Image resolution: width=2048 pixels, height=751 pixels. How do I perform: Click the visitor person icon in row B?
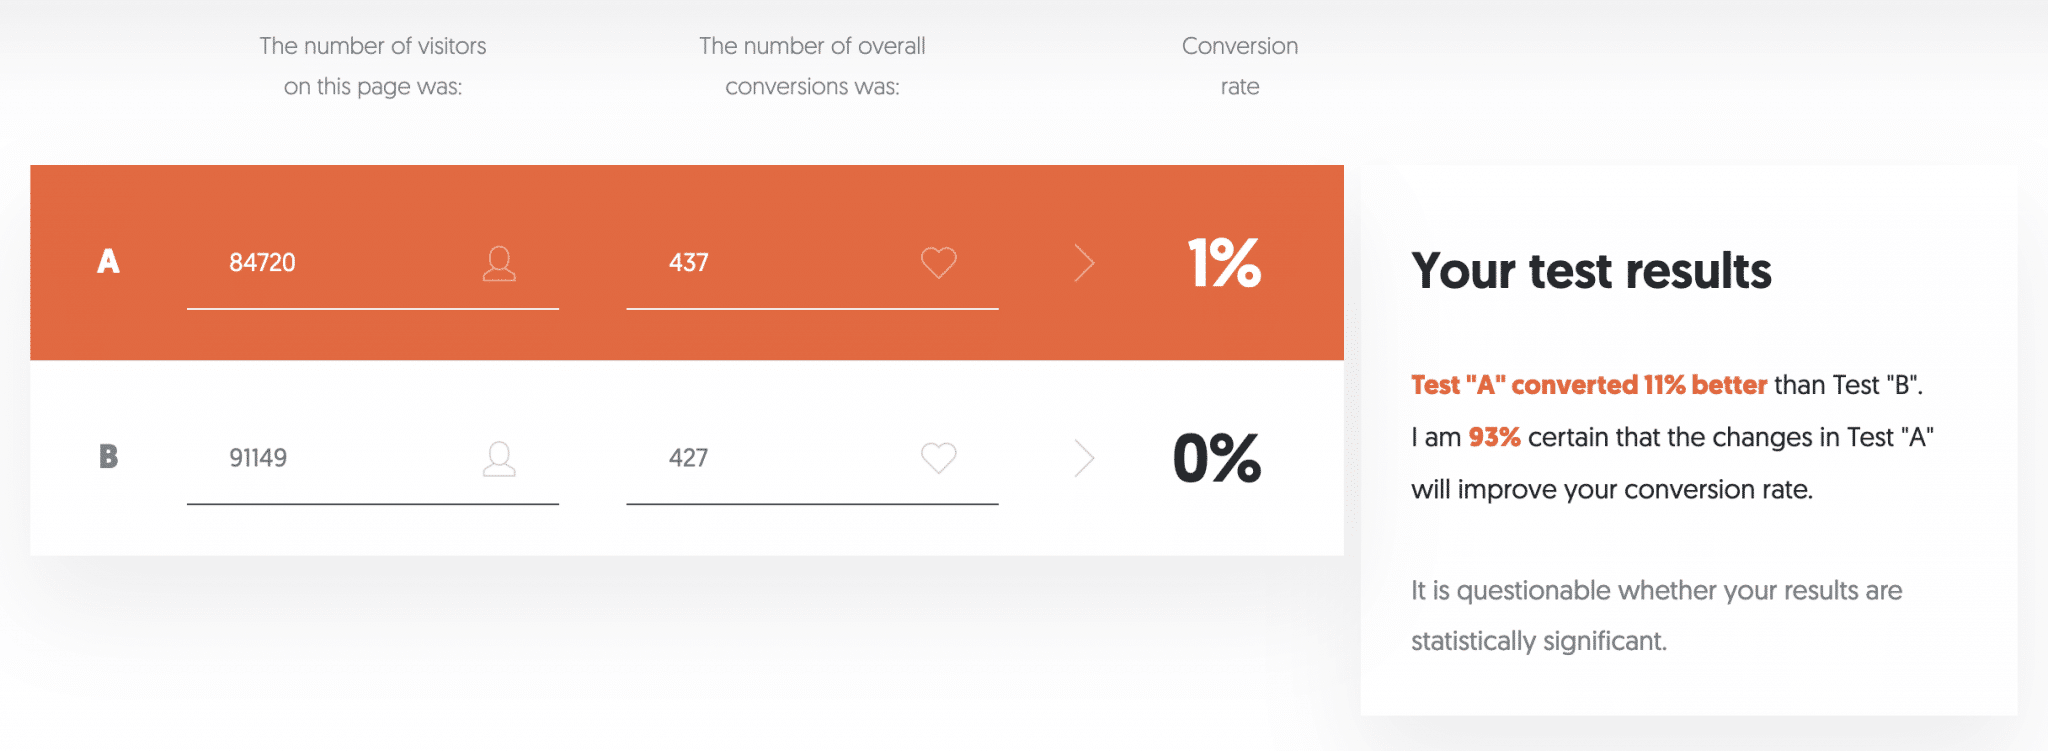(x=499, y=458)
